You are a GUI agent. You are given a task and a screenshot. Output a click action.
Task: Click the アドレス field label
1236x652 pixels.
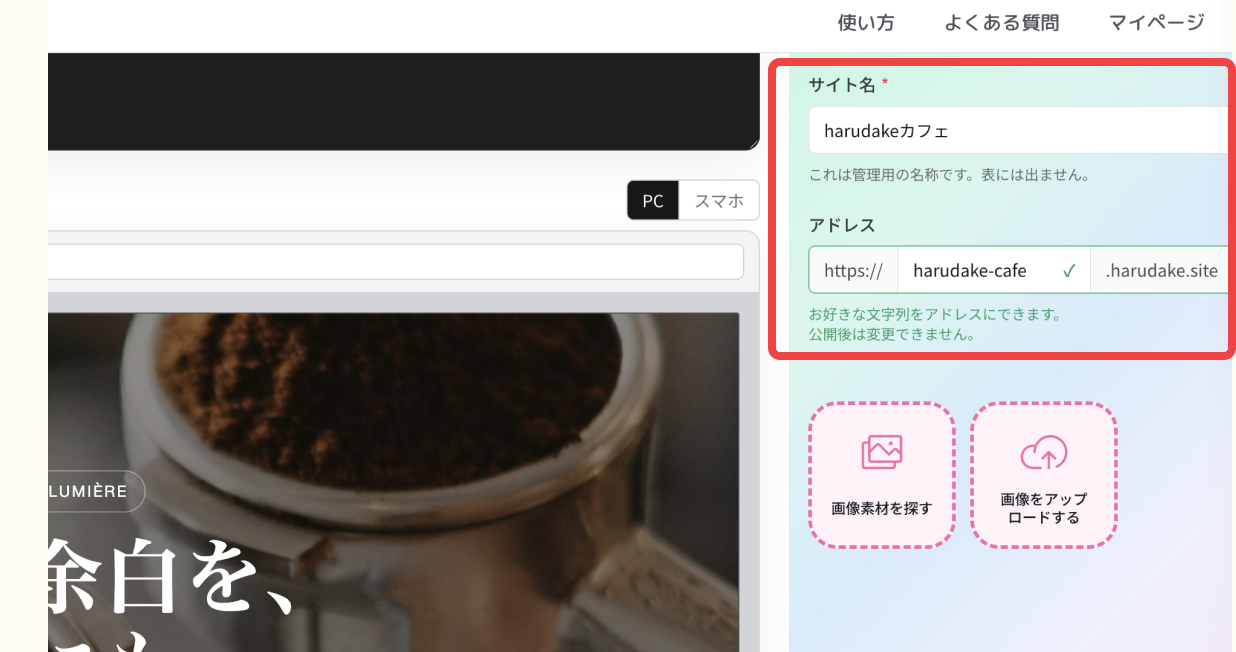[842, 225]
